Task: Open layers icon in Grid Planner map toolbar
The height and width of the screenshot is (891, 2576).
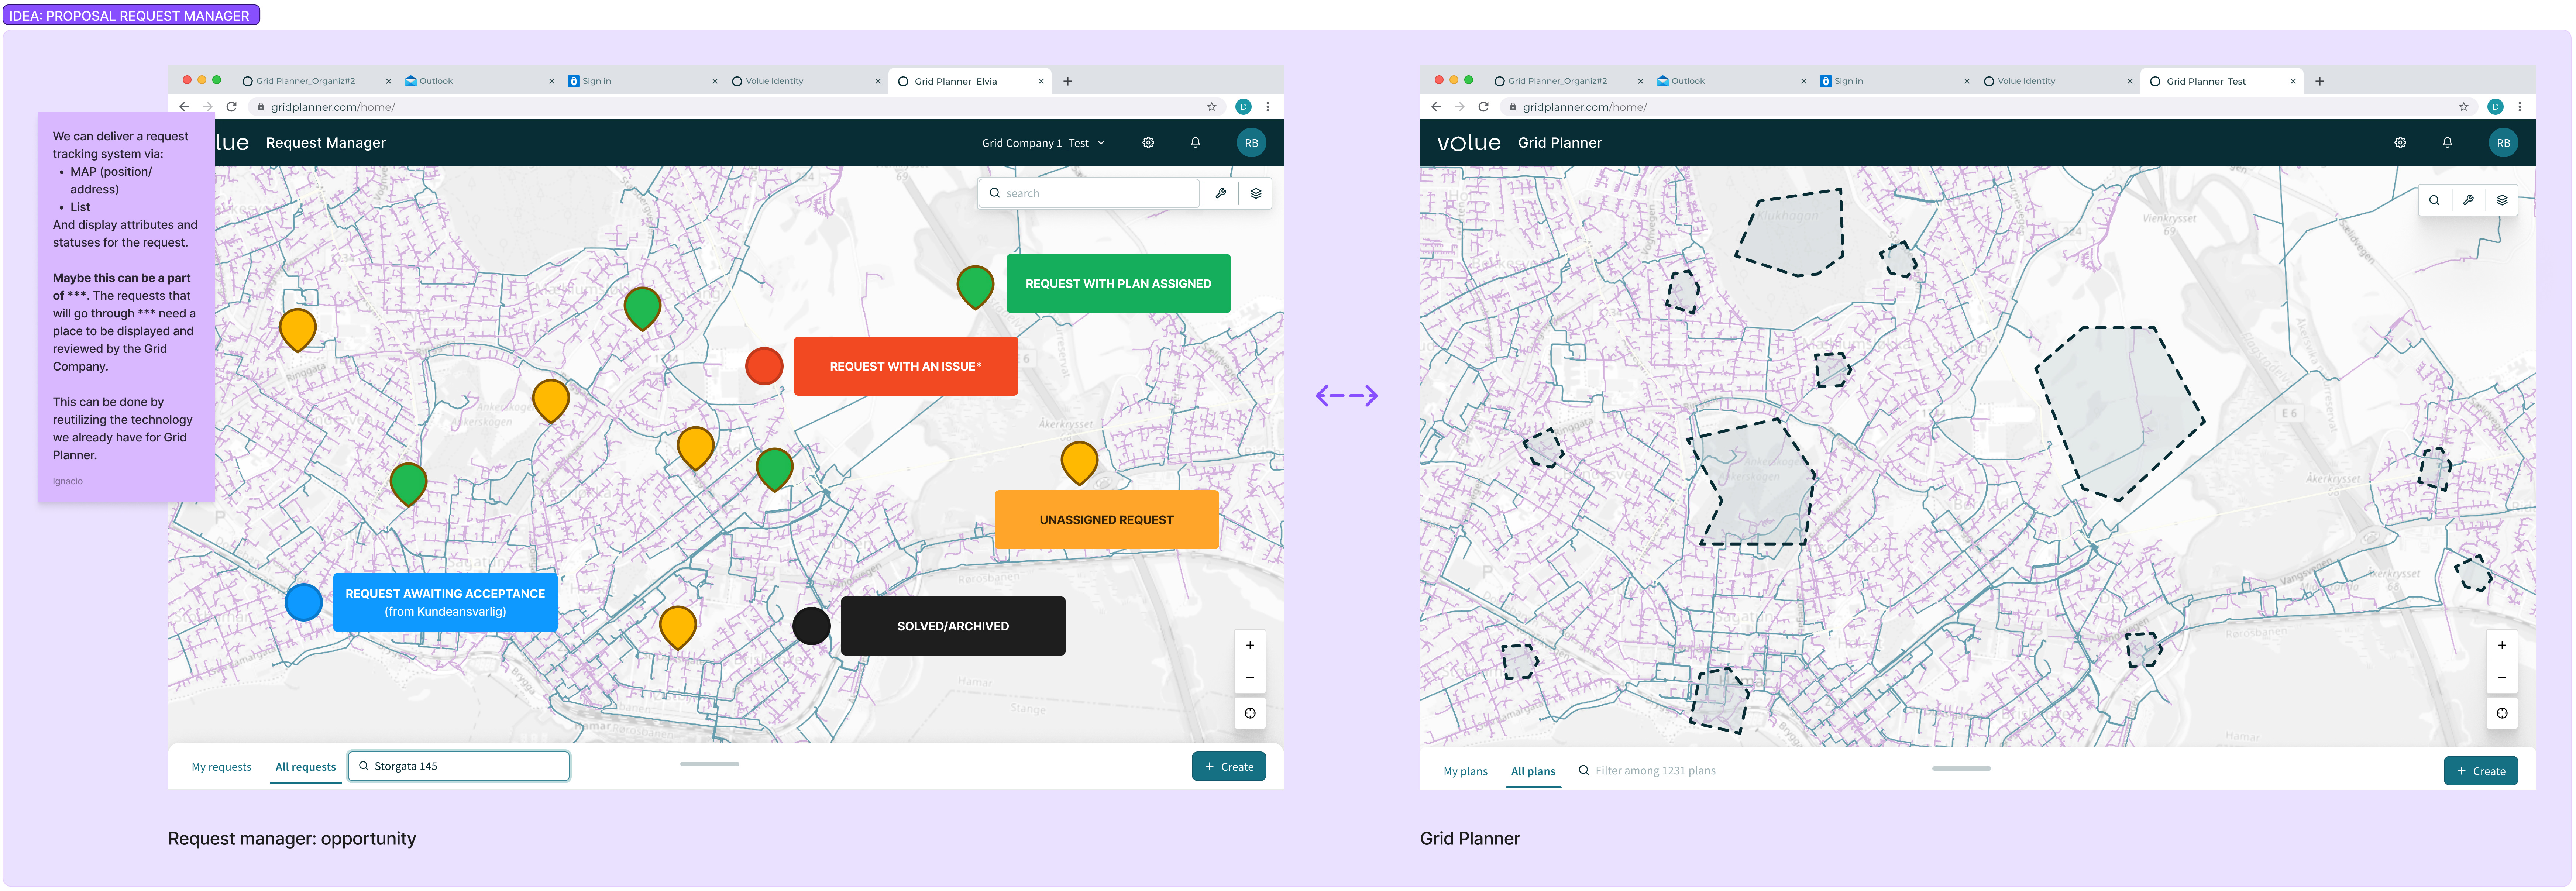Action: click(2502, 200)
